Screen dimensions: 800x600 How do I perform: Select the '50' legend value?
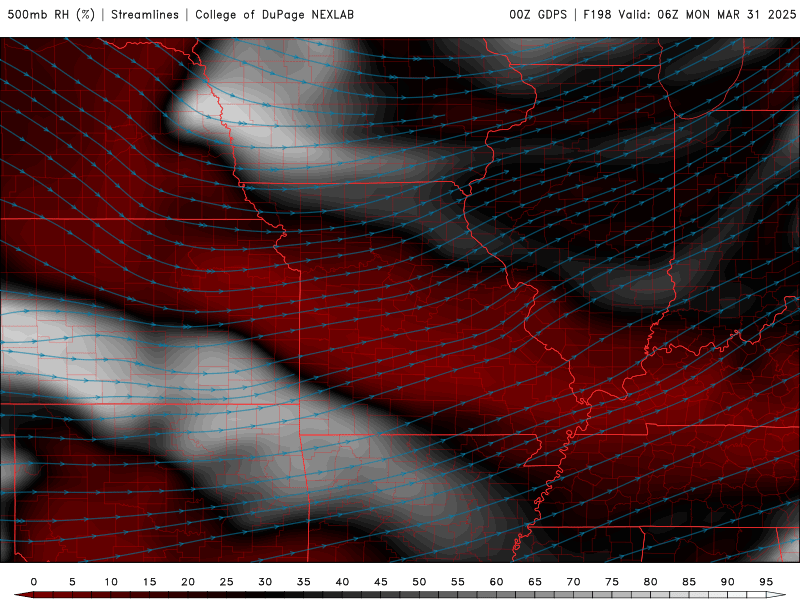click(x=419, y=582)
